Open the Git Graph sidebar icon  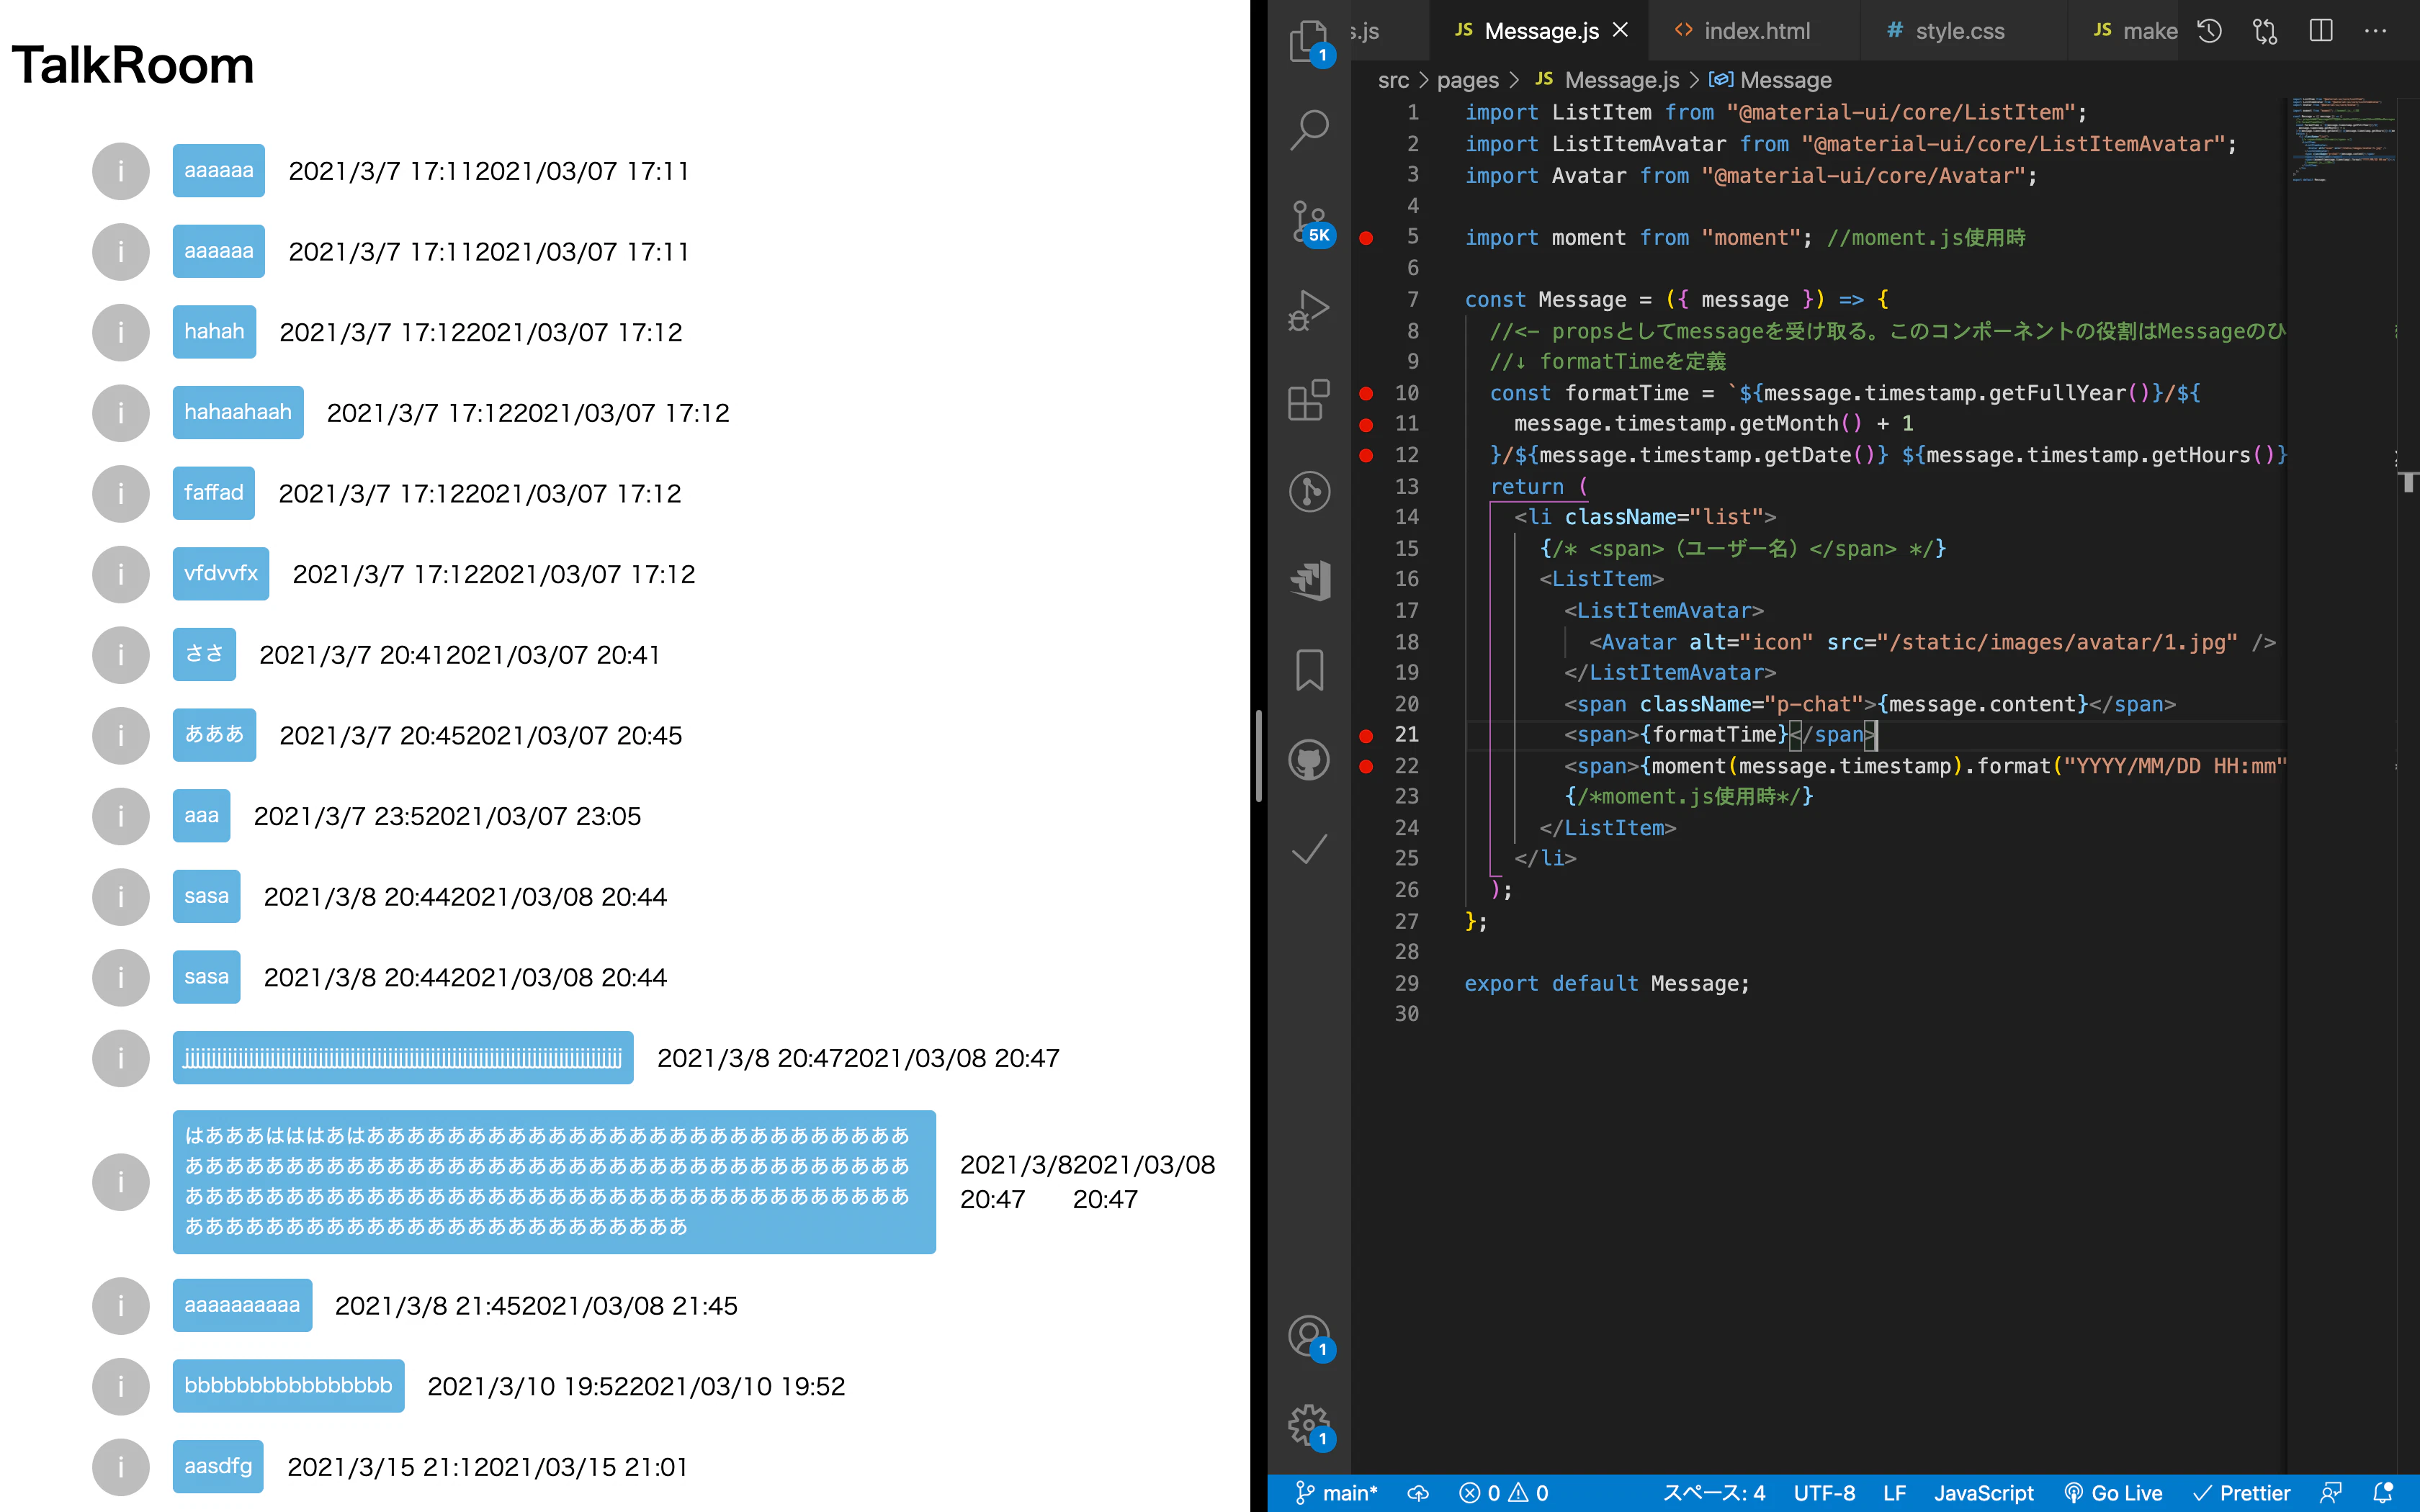[1309, 491]
